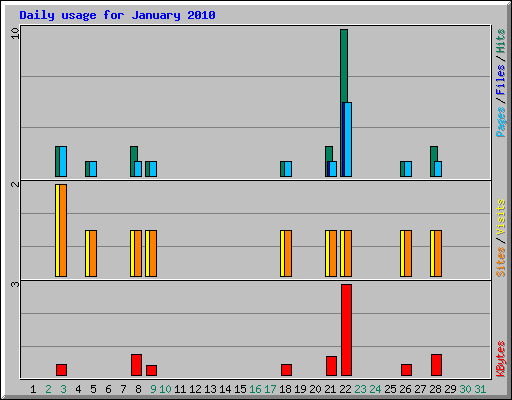This screenshot has width=512, height=400.
Task: Click day label '26' on the x-axis
Action: point(405,389)
